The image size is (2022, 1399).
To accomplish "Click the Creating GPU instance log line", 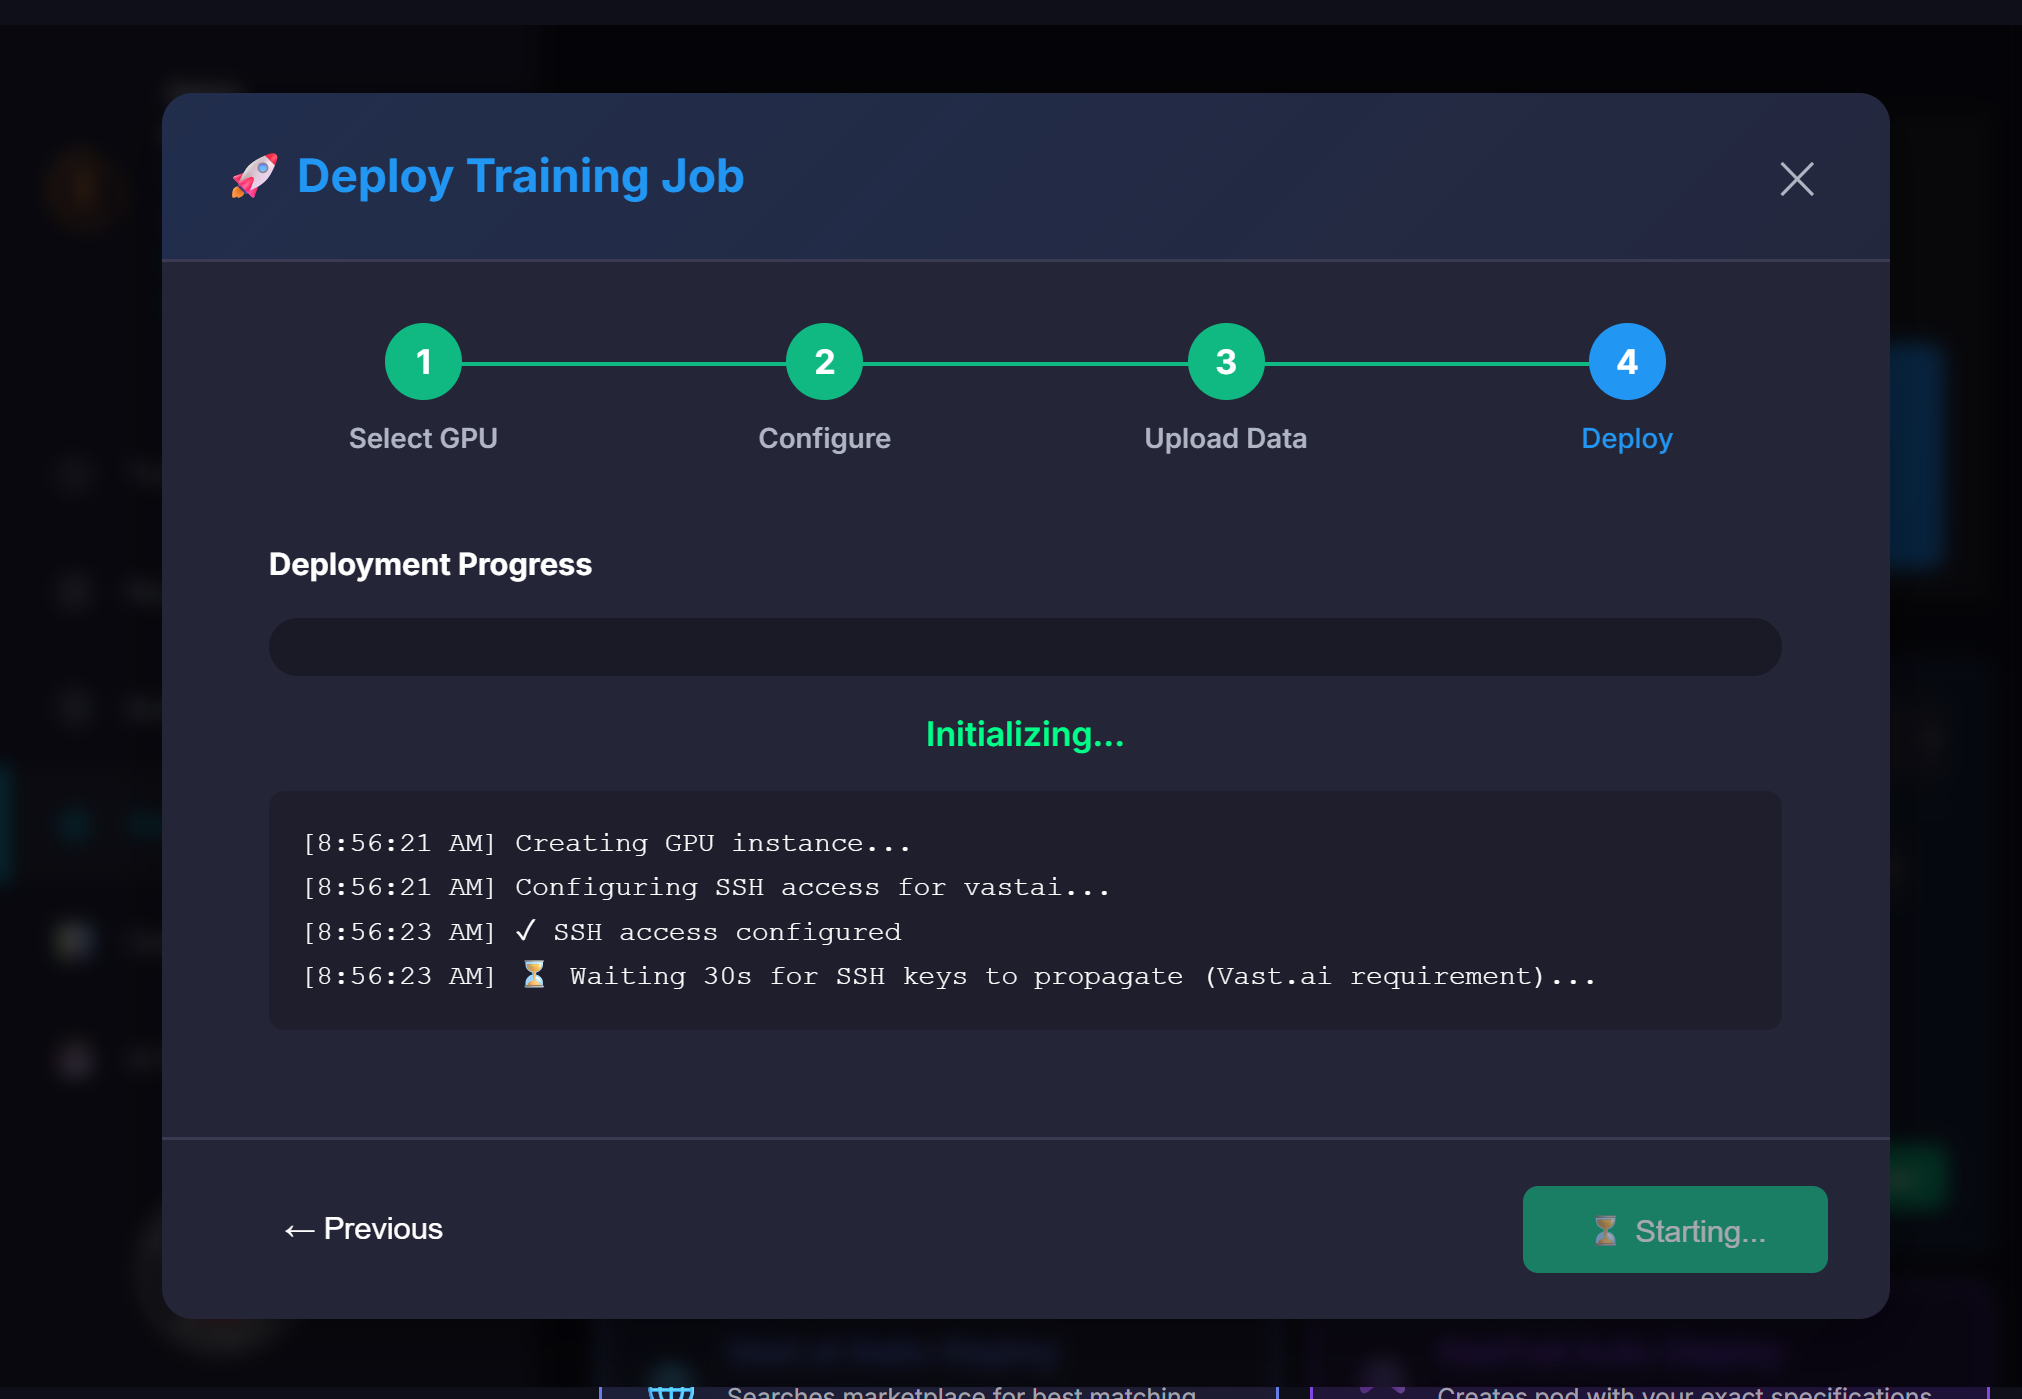I will 606,842.
